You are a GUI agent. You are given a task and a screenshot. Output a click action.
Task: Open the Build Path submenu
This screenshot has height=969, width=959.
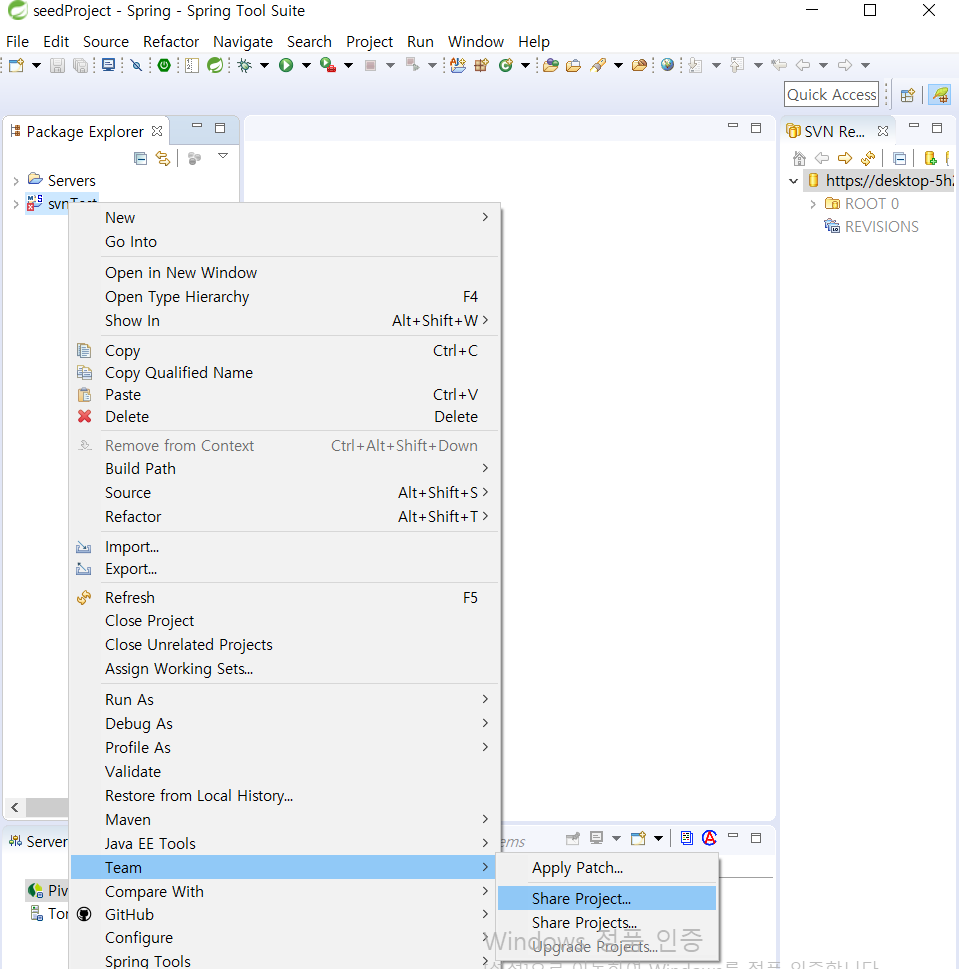point(284,468)
